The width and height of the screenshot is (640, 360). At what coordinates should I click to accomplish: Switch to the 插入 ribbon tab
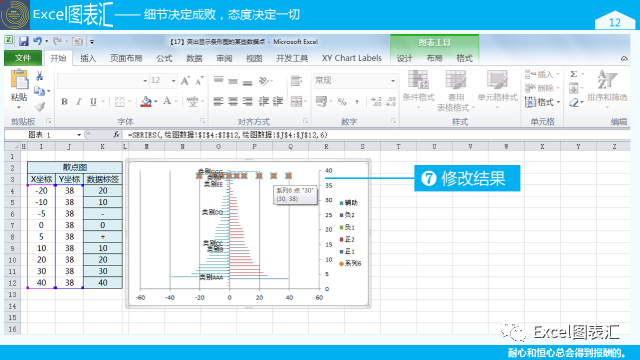88,58
